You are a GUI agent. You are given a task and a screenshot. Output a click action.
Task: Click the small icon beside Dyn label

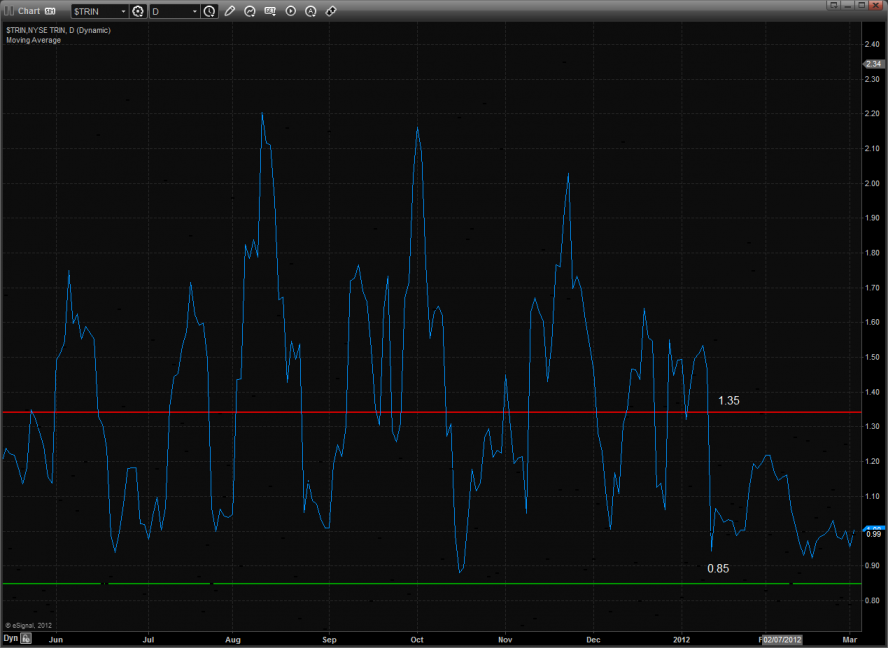coord(26,637)
